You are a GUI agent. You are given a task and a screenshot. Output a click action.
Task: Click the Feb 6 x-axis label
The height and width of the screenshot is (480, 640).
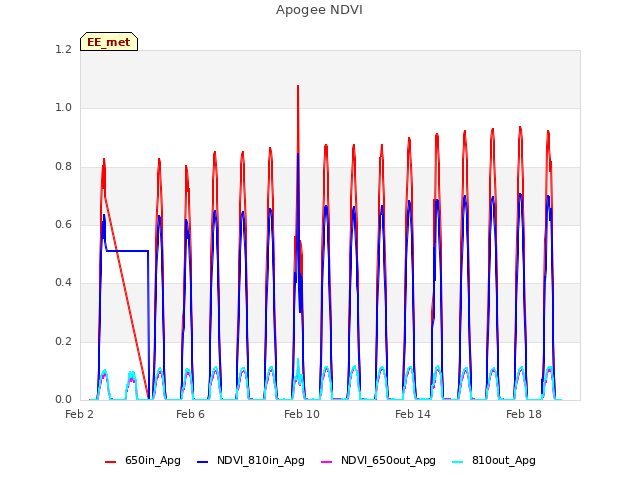pos(190,414)
